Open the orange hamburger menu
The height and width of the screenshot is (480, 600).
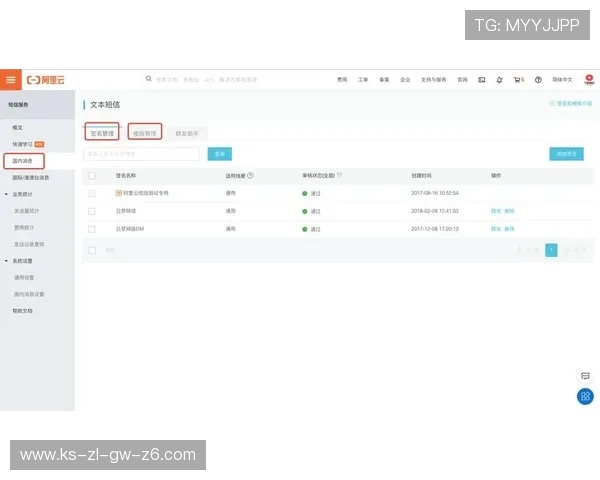(x=11, y=80)
